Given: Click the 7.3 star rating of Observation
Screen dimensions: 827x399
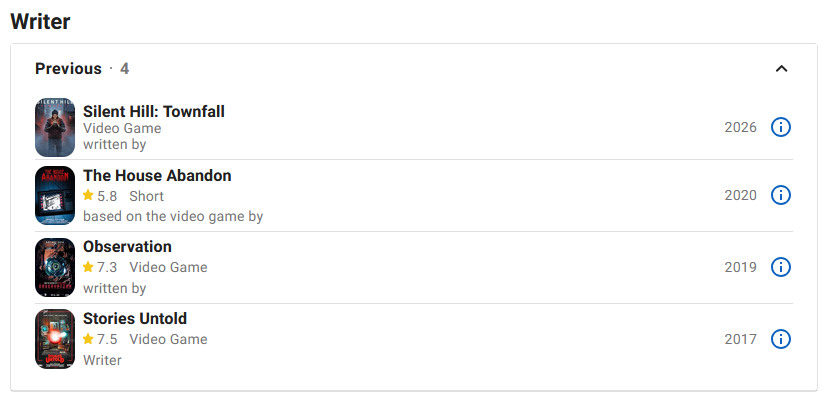Looking at the screenshot, I should pyautogui.click(x=100, y=267).
